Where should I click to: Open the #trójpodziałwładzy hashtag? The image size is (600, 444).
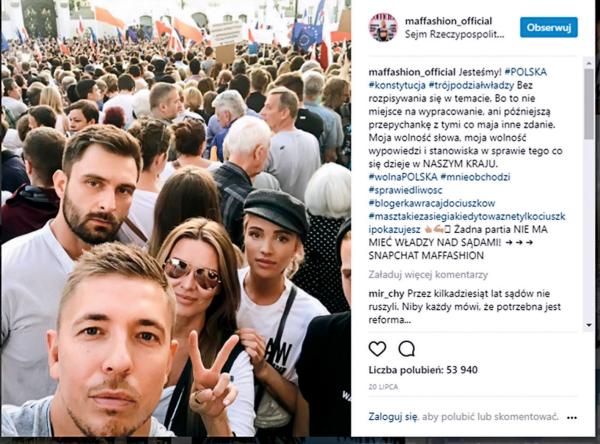coord(471,85)
